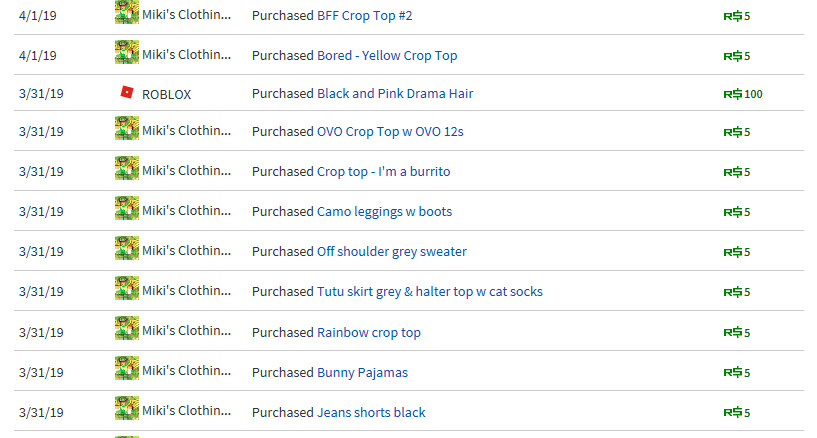
Task: Click Miki's Clothing icon beside BFF Crop Top #2
Action: (x=127, y=13)
